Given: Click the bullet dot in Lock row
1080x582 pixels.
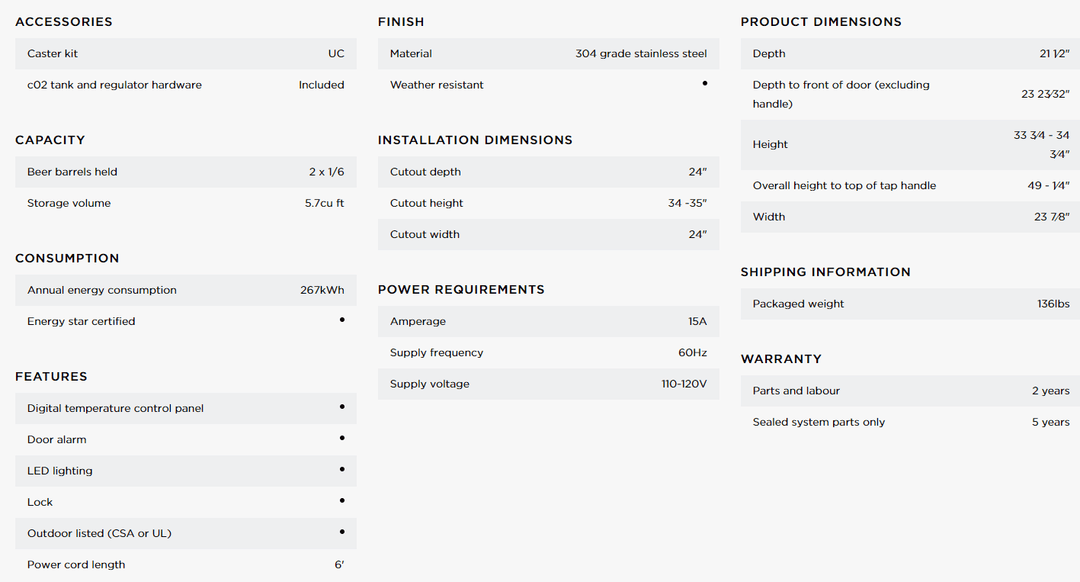Looking at the screenshot, I should (x=342, y=500).
